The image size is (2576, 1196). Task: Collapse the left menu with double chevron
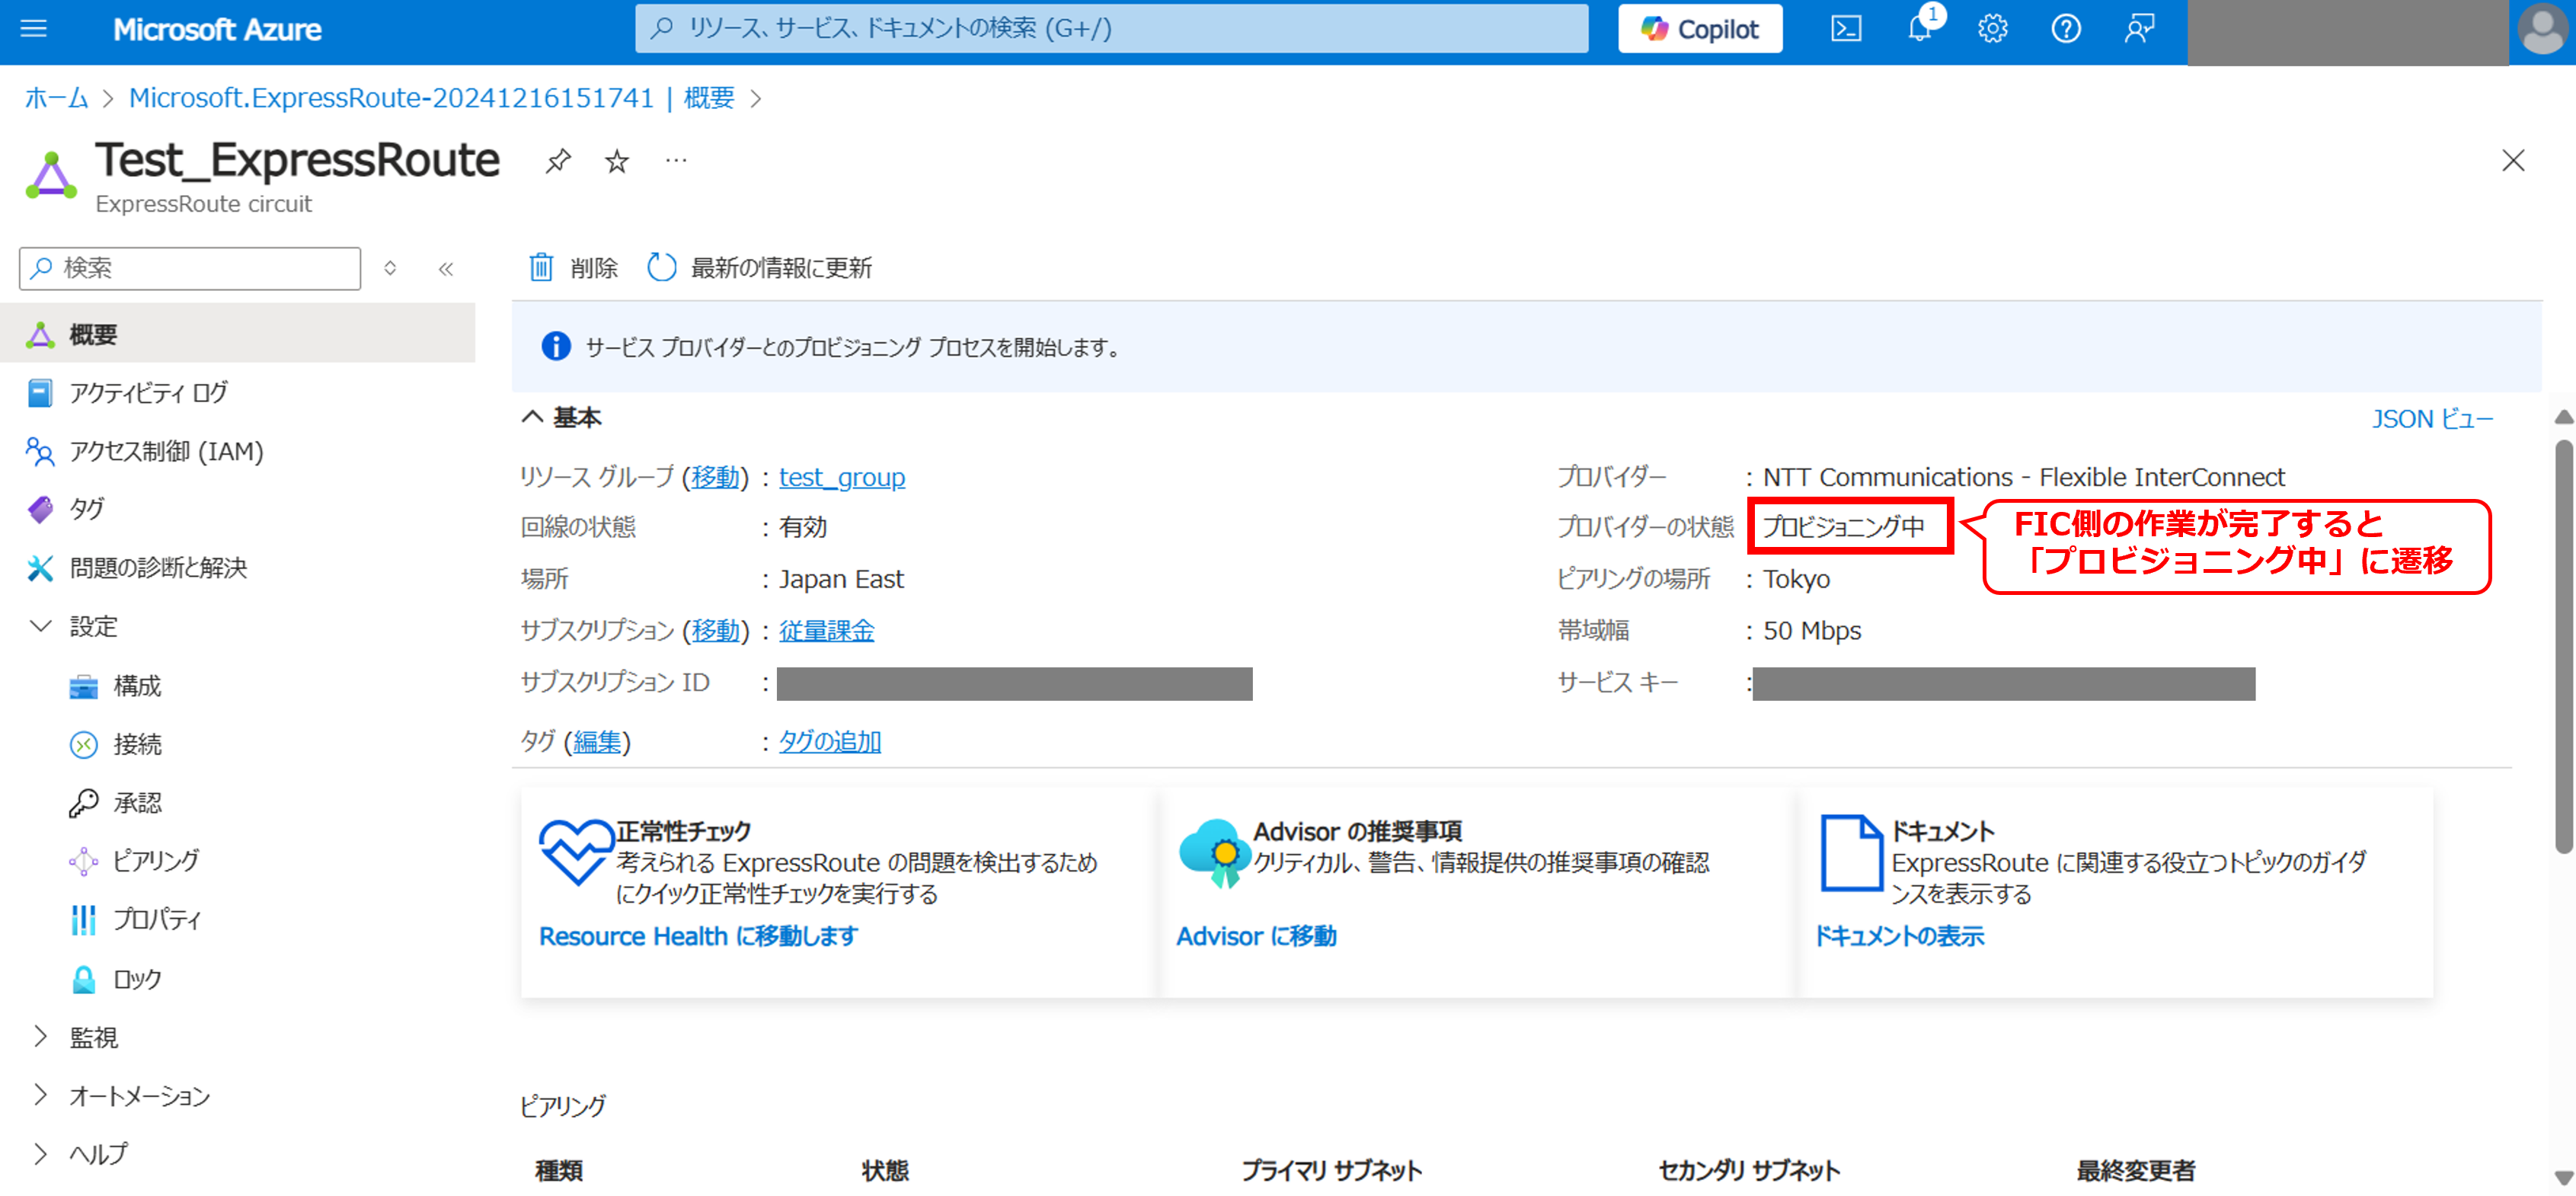(446, 268)
